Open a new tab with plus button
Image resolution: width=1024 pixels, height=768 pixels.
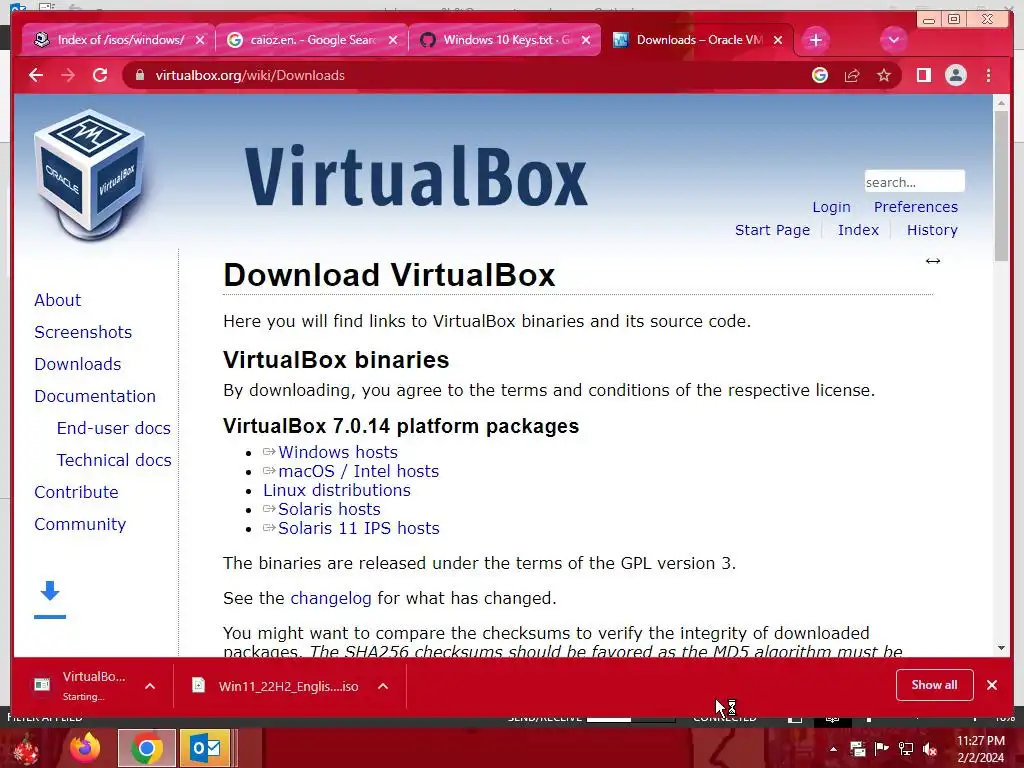[x=815, y=40]
